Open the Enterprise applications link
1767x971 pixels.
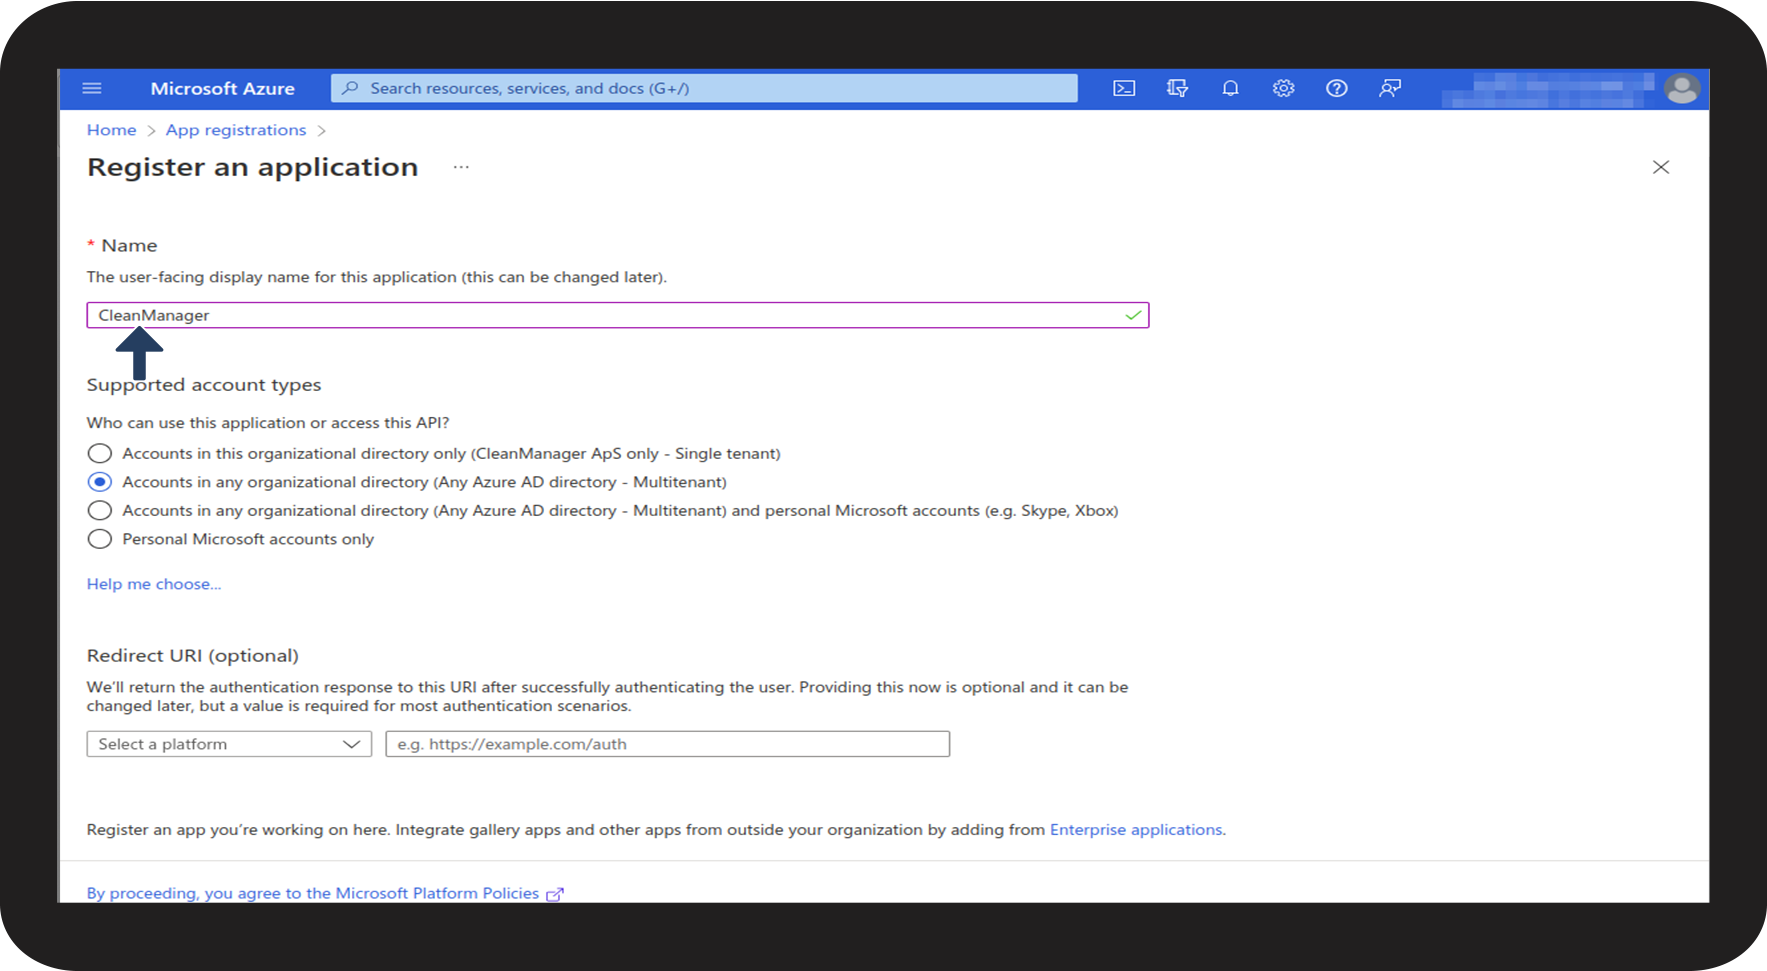coord(1136,830)
